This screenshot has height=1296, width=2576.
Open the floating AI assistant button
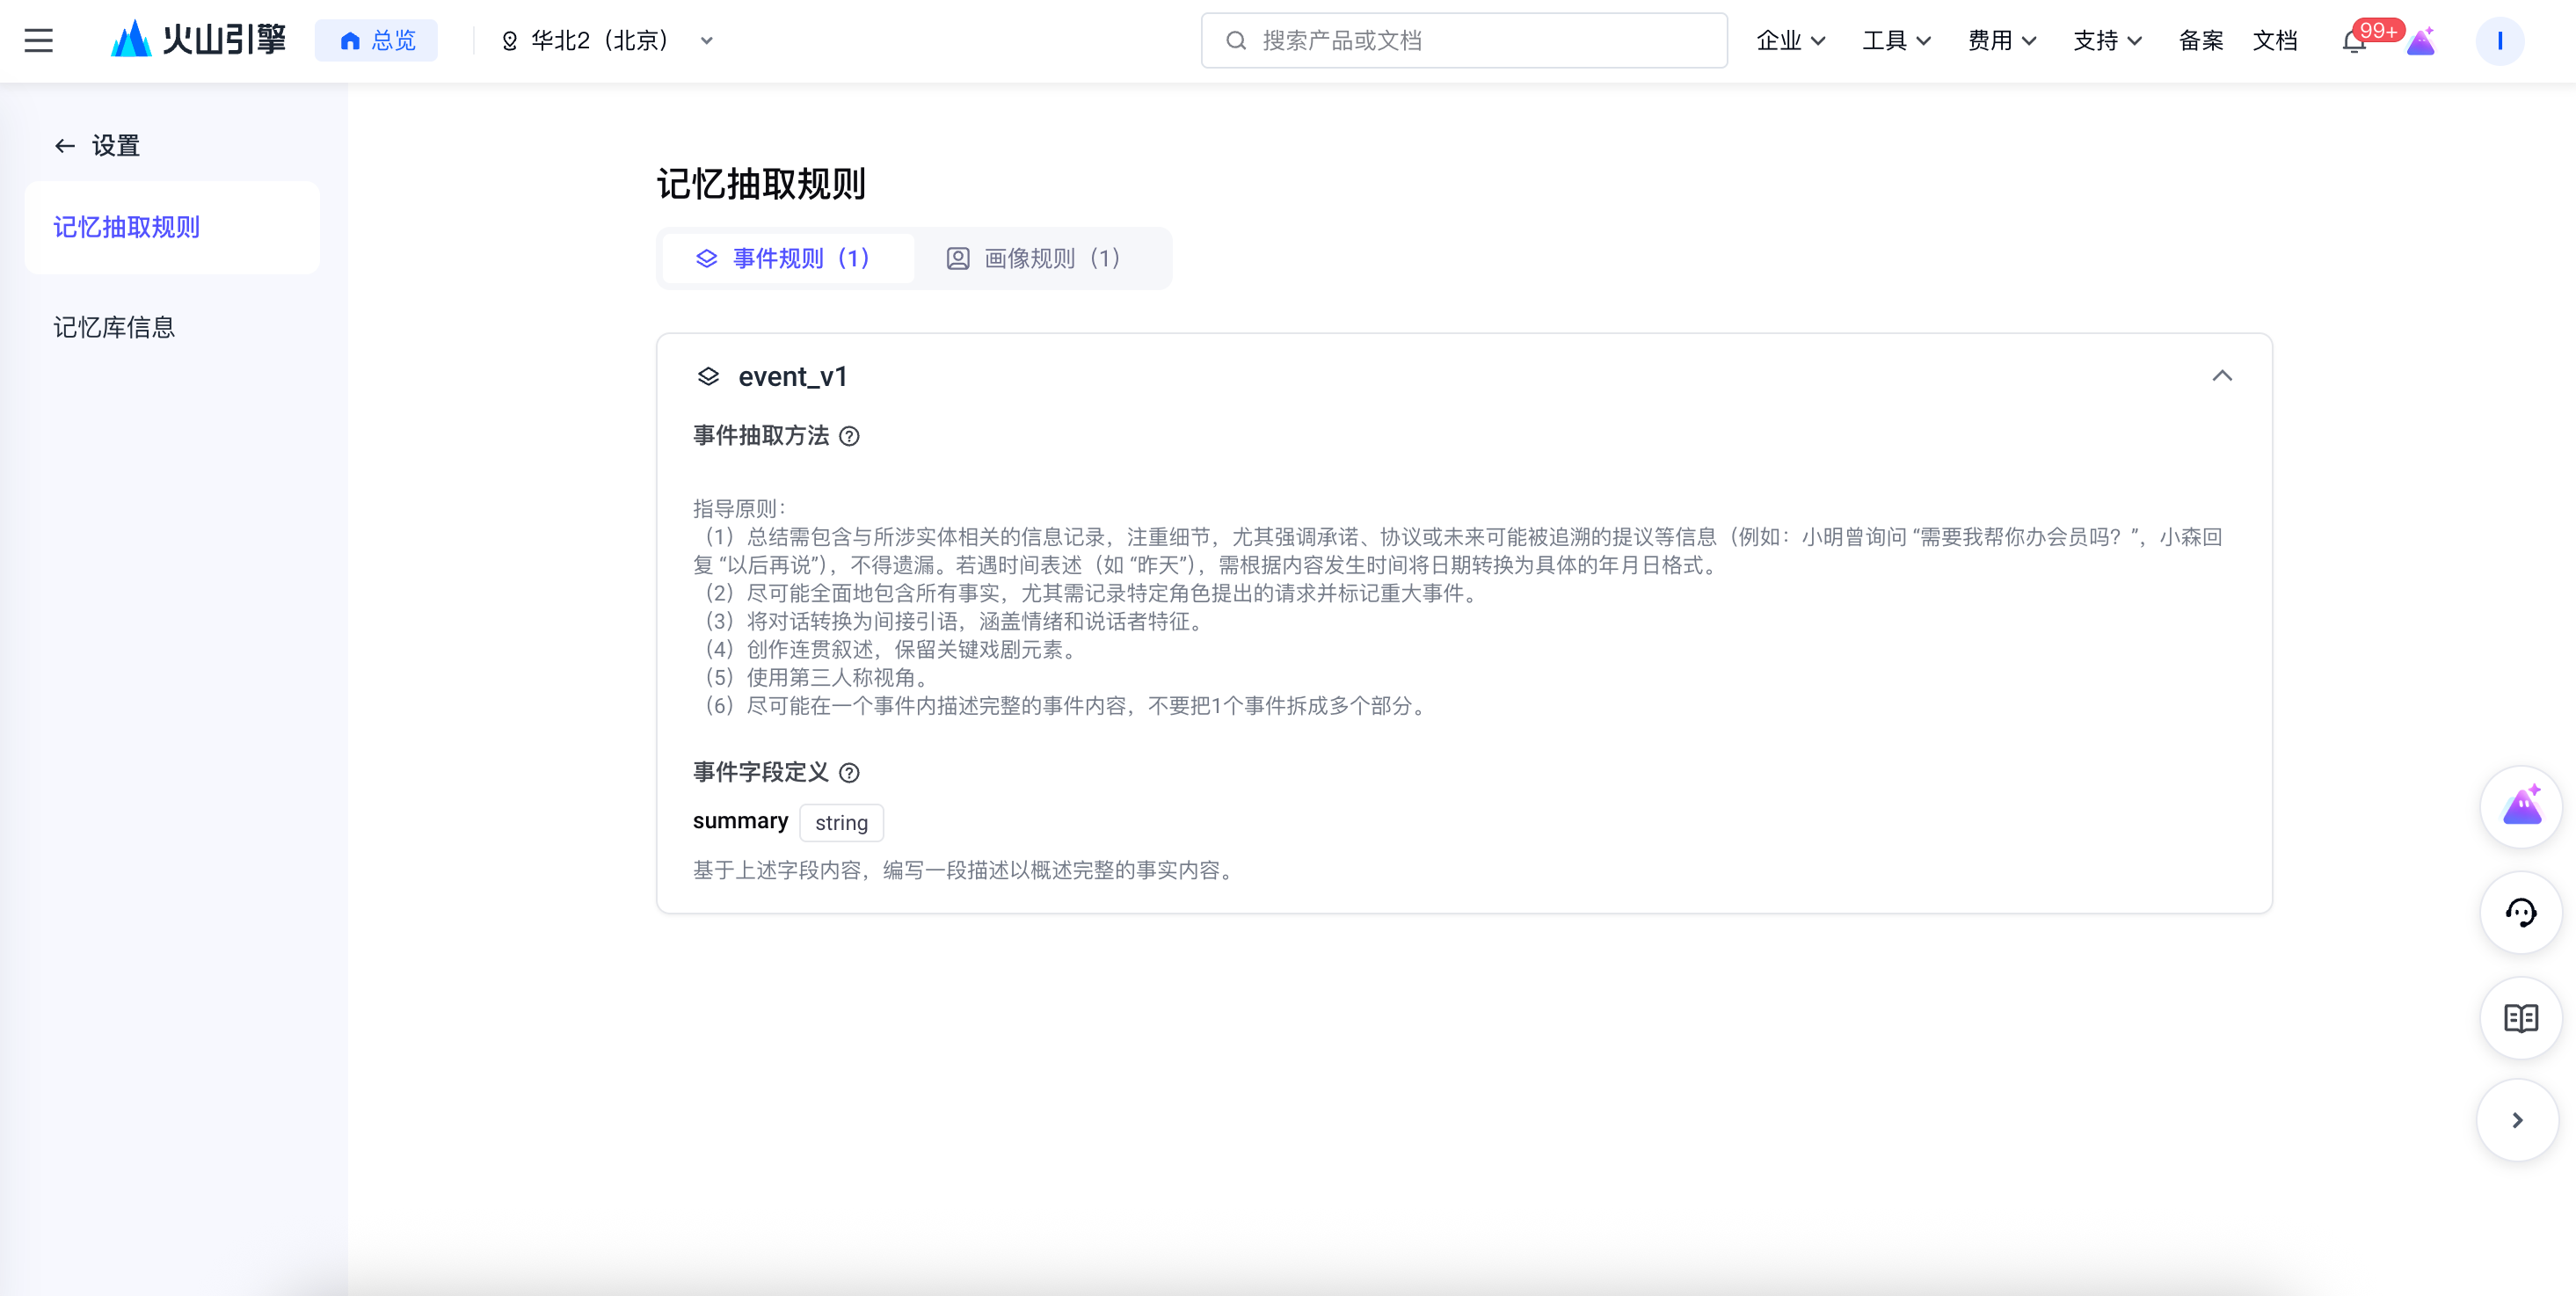coord(2521,806)
